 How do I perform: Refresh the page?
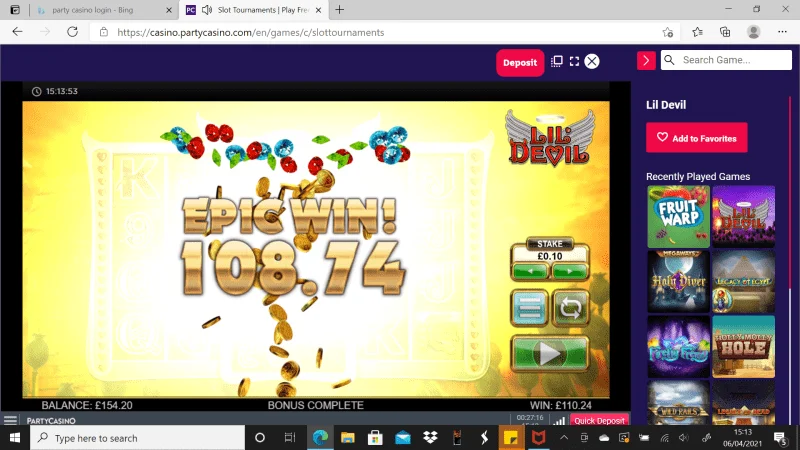(72, 32)
